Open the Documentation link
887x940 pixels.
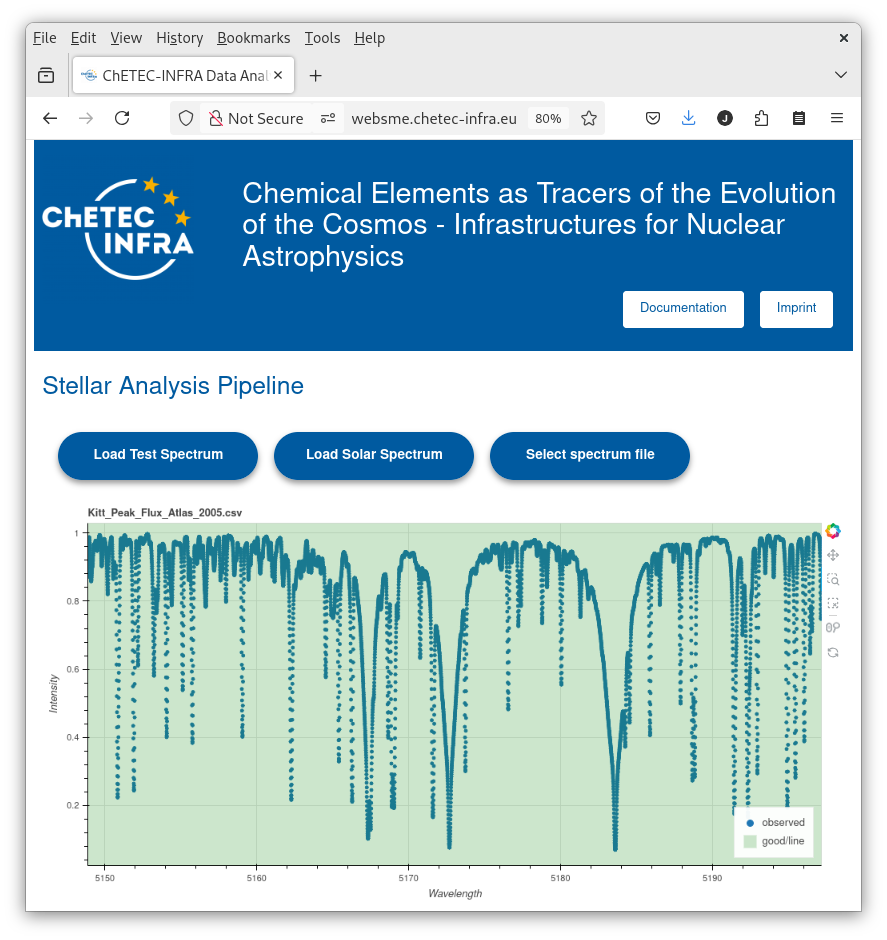click(x=683, y=308)
